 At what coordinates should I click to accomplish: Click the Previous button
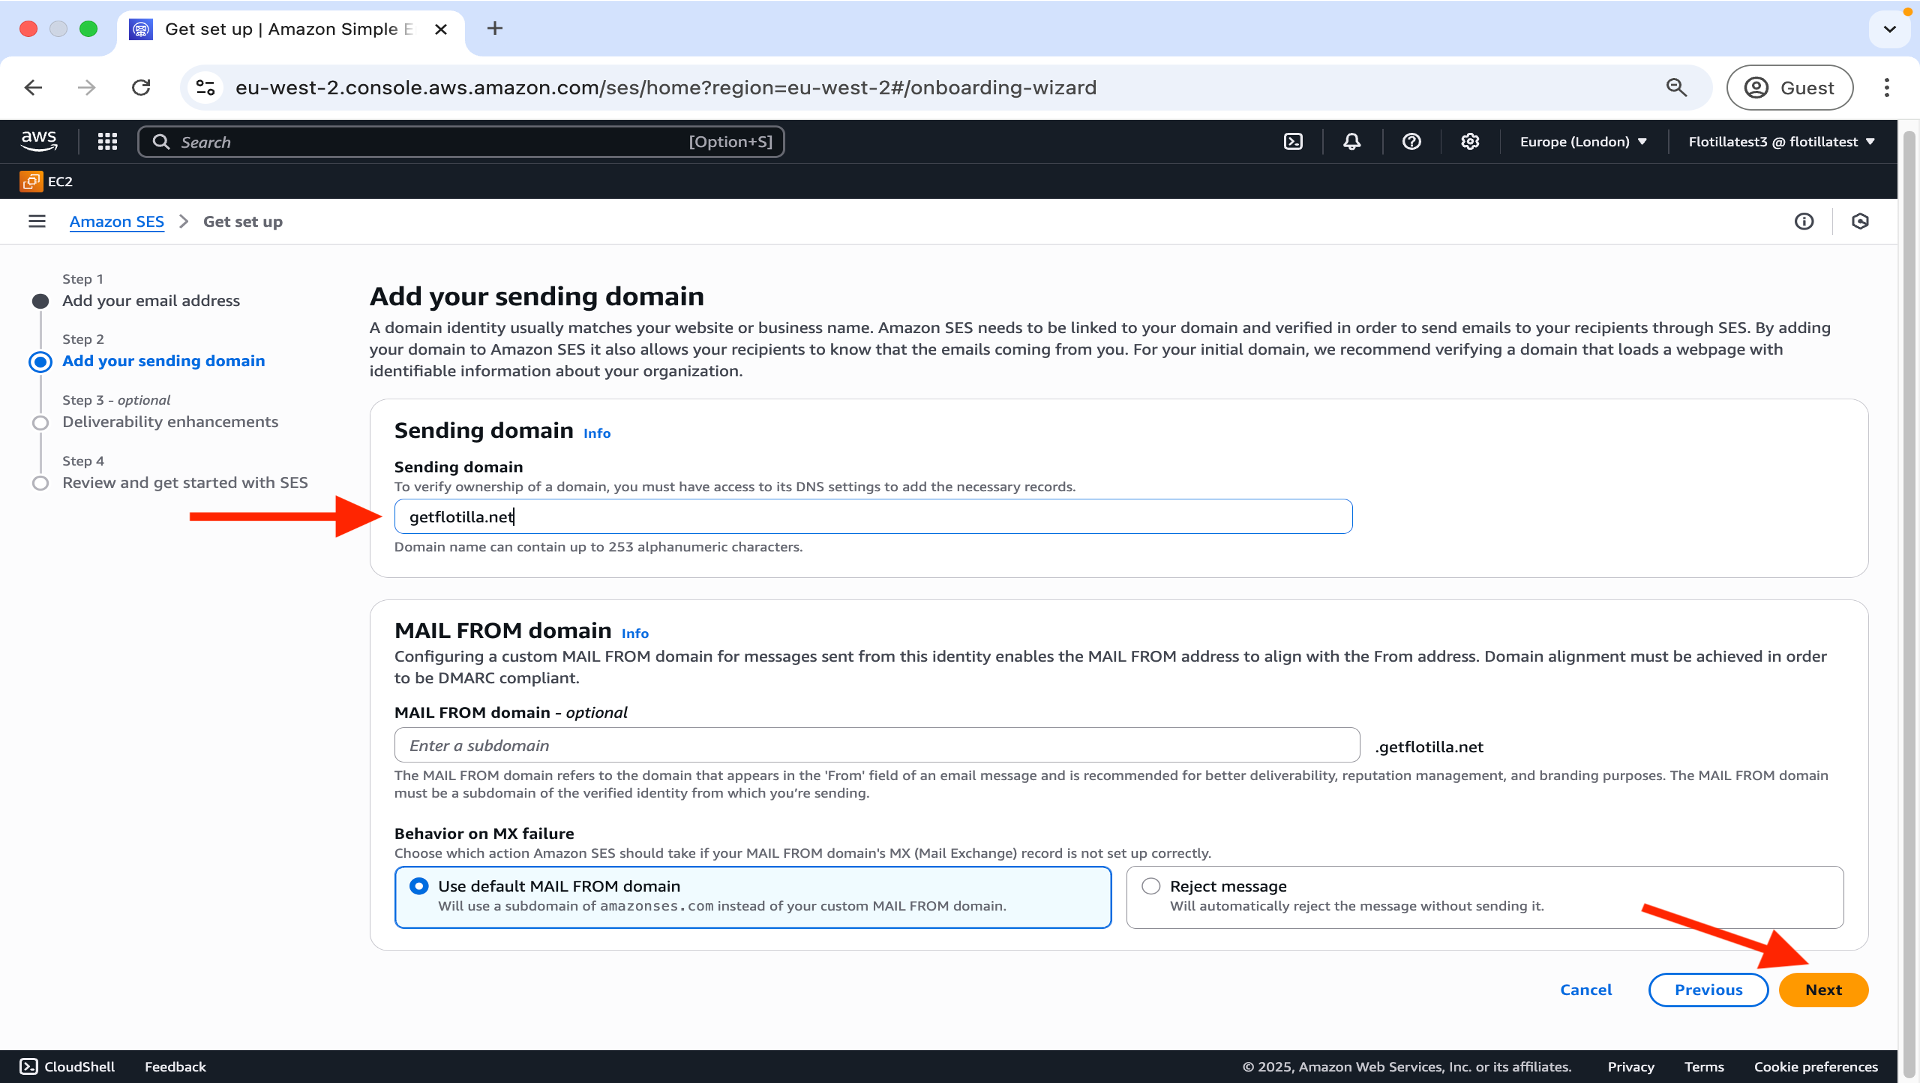1708,989
